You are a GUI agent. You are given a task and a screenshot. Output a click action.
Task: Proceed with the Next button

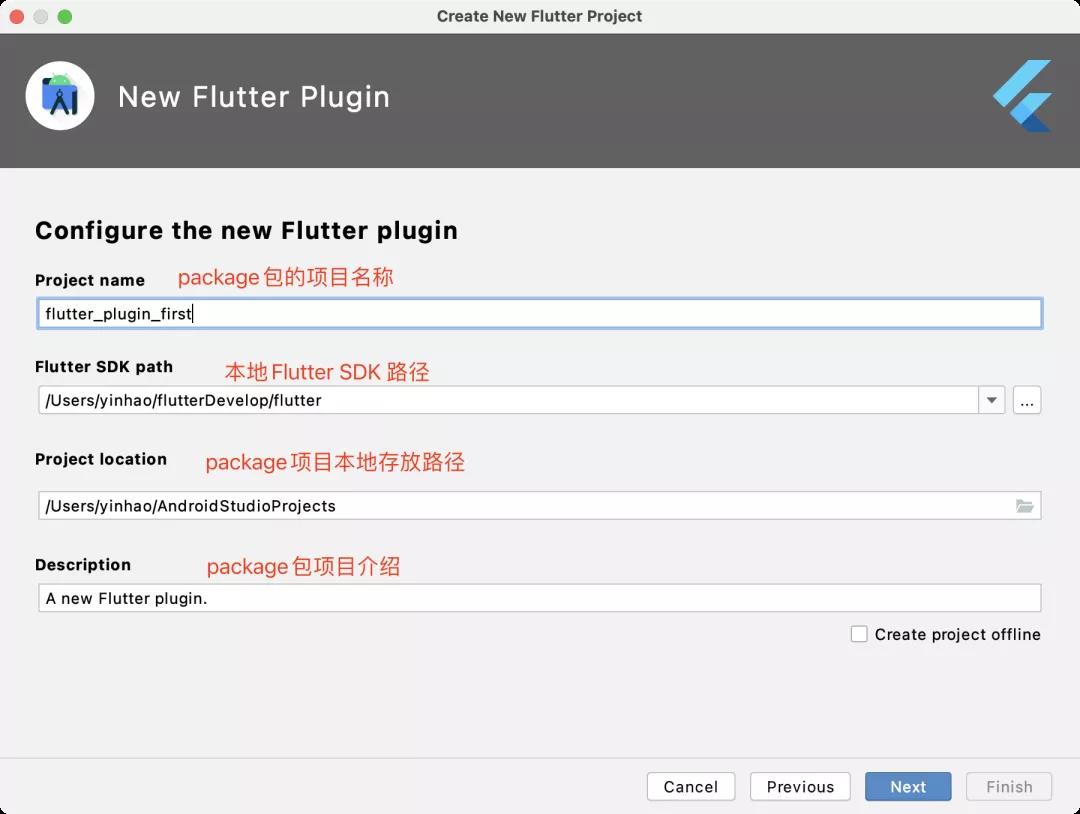click(908, 786)
